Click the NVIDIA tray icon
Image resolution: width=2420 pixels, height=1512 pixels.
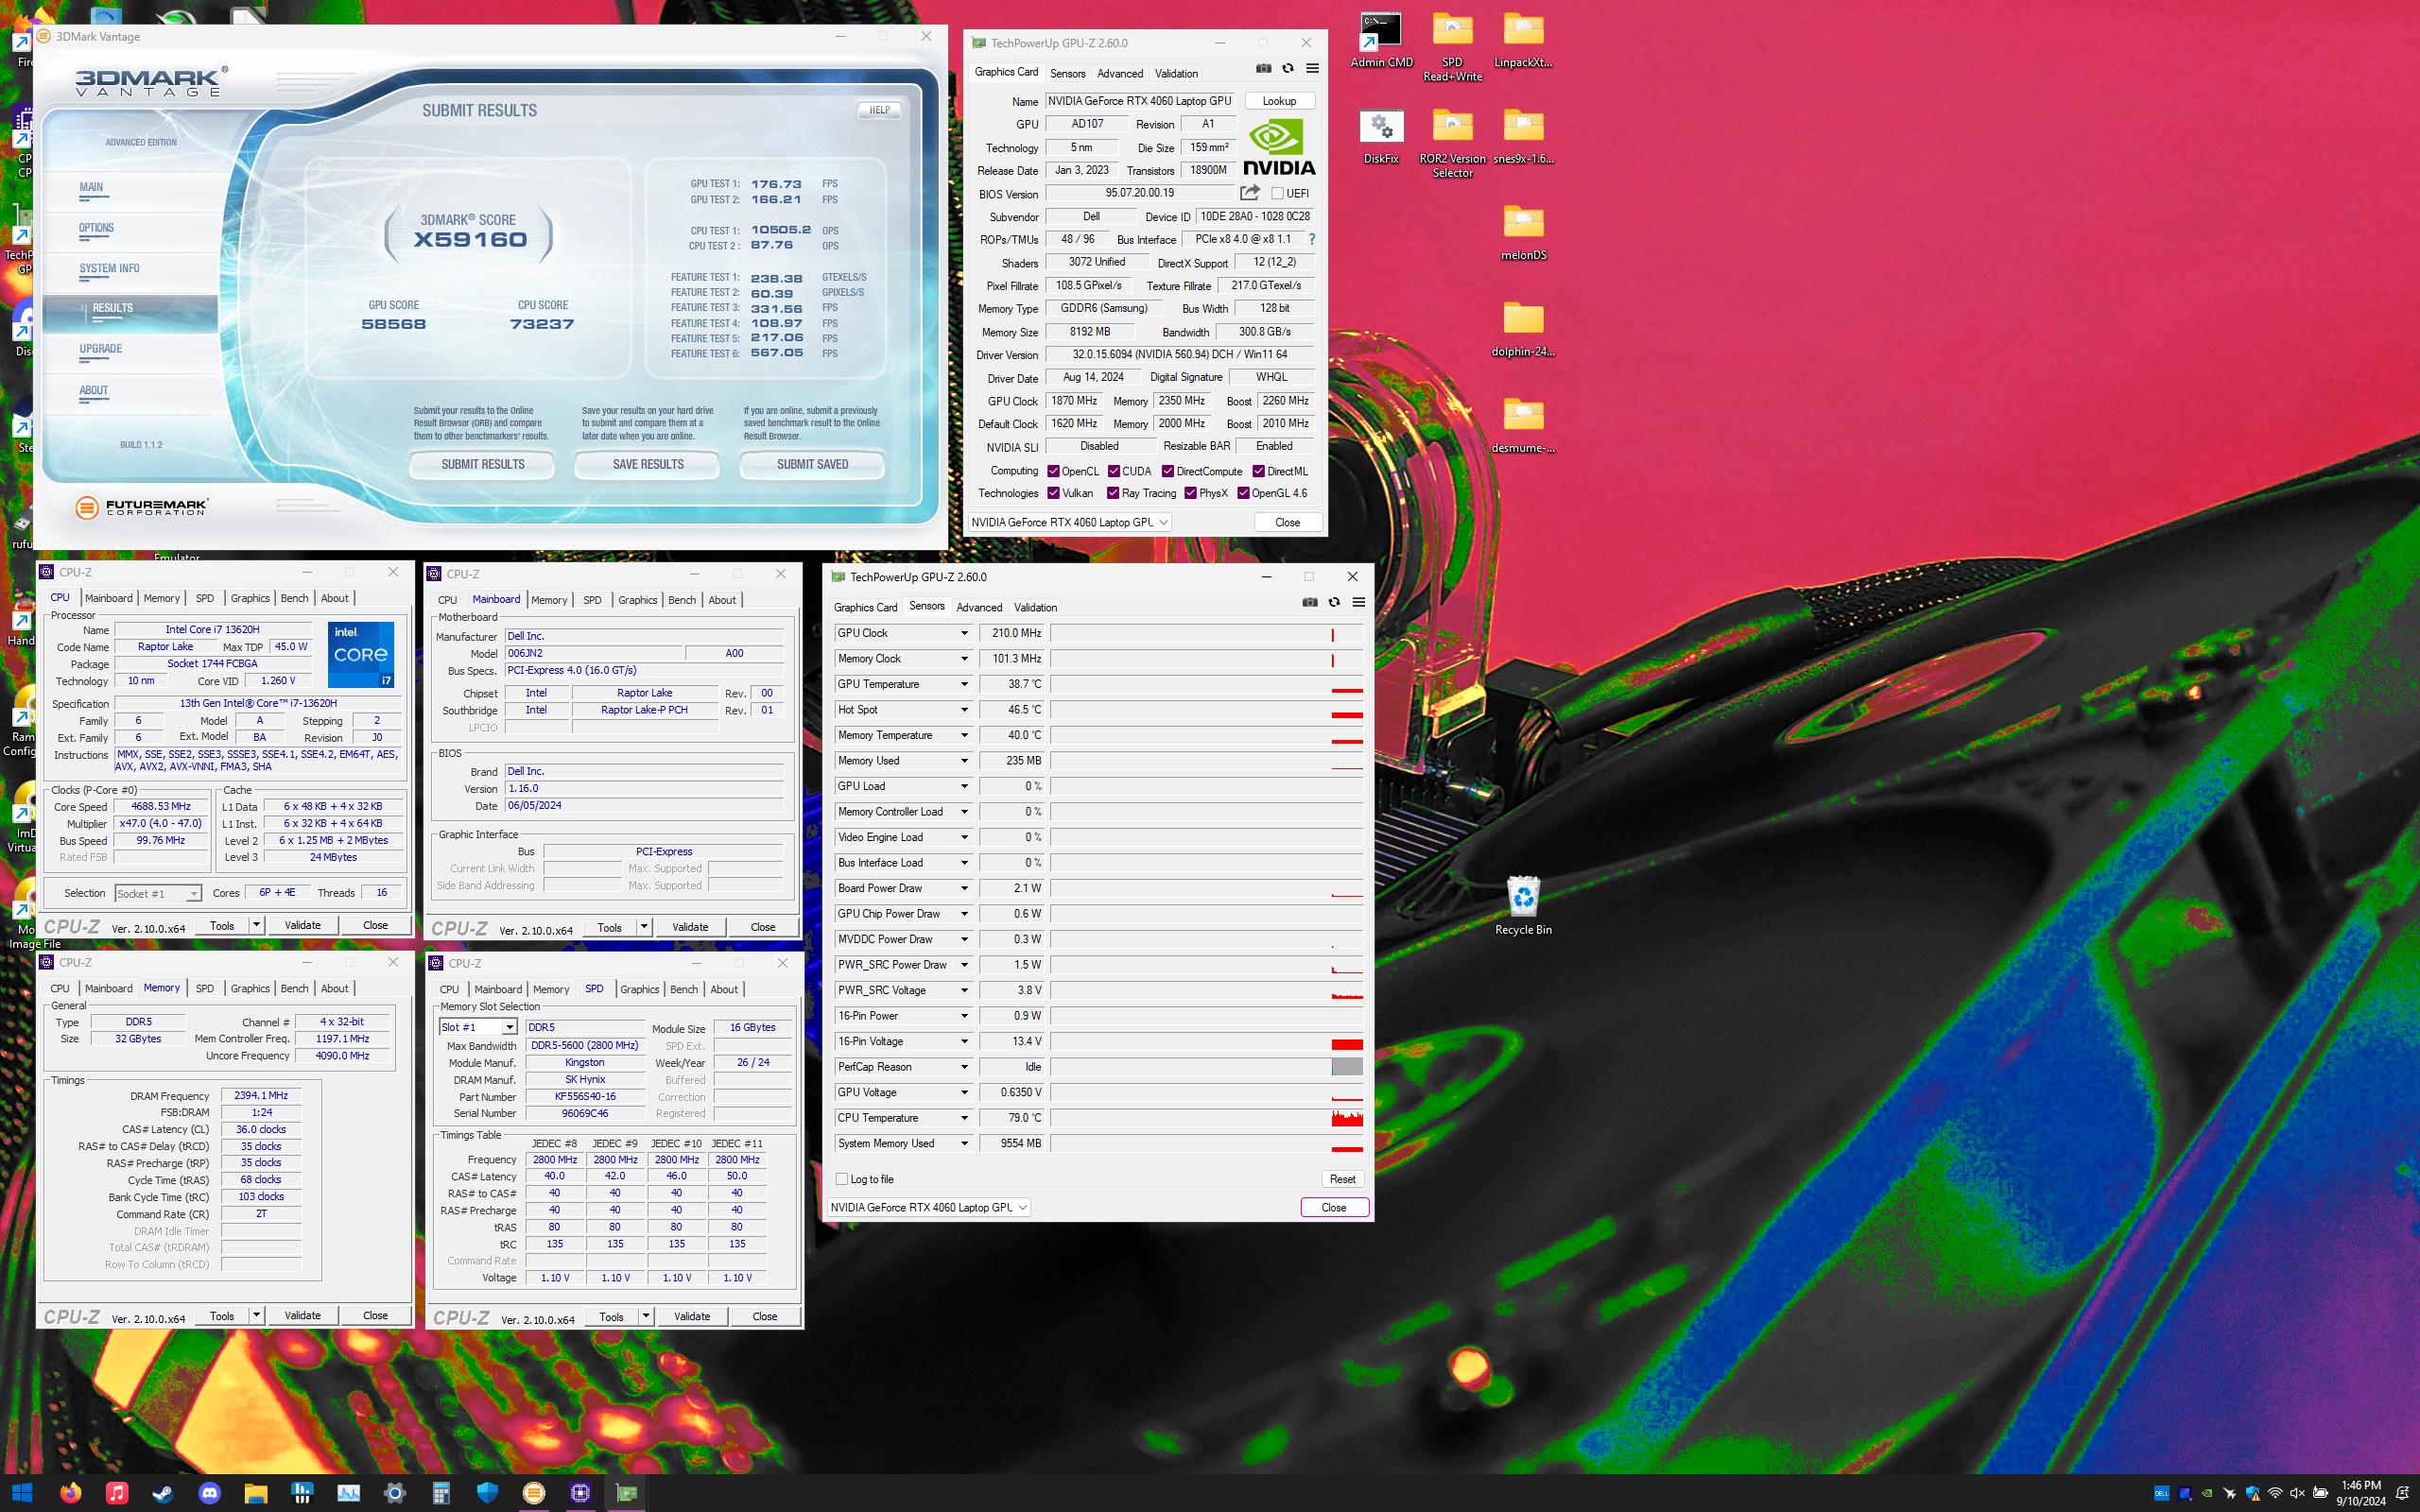pos(2207,1493)
